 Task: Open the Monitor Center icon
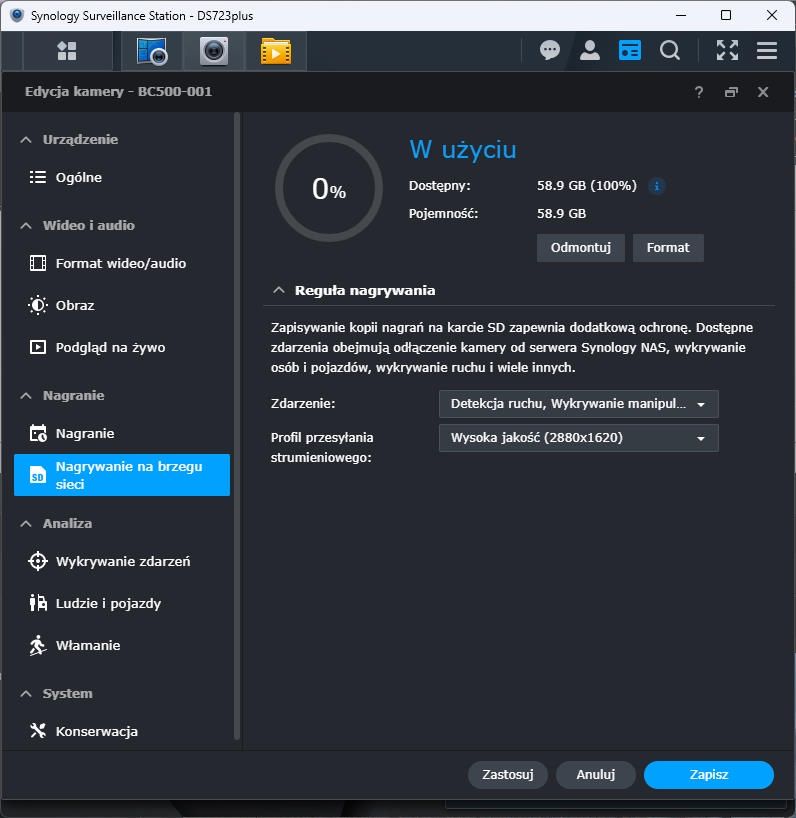pos(152,51)
